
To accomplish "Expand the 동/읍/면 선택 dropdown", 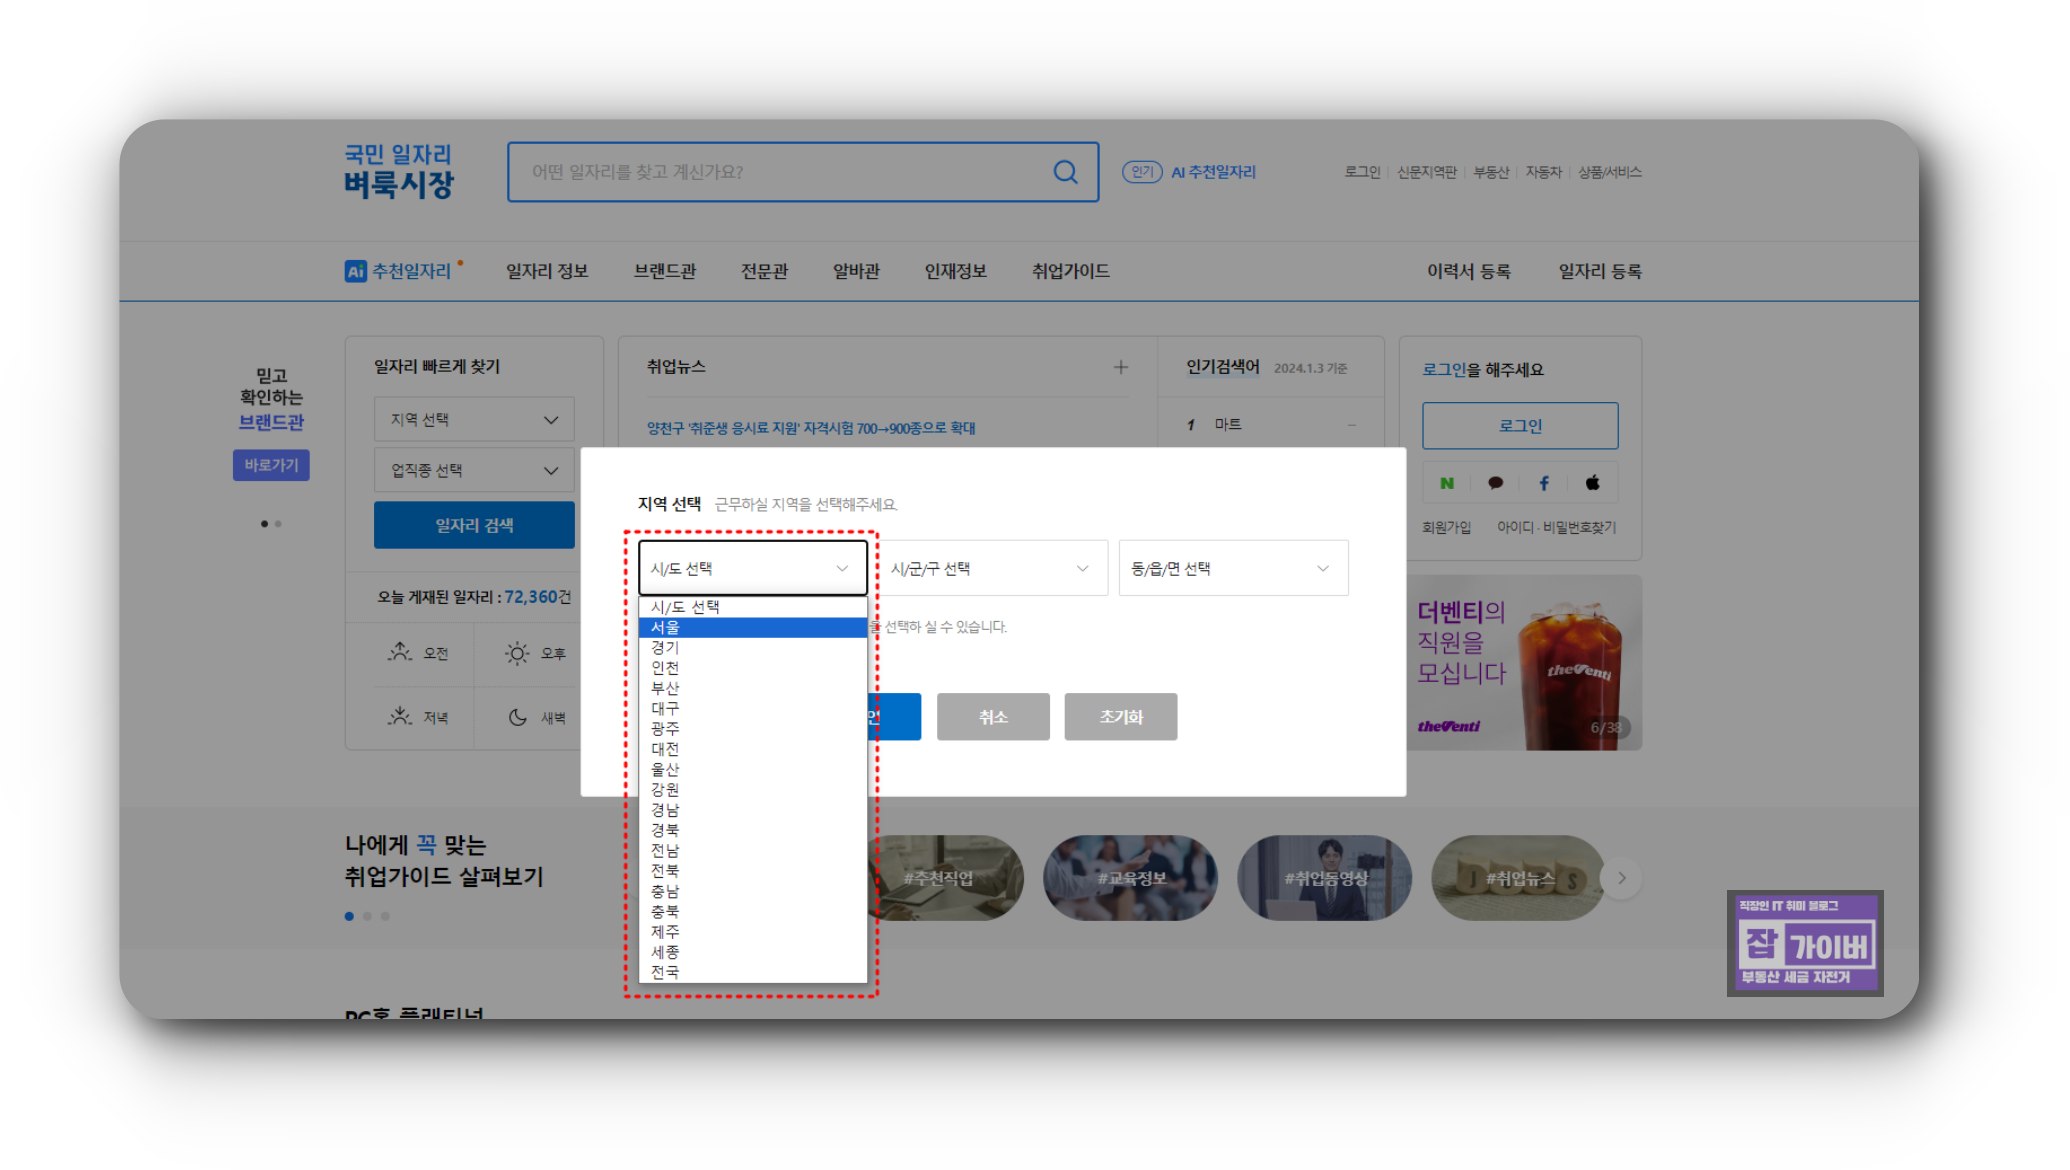I will 1232,569.
